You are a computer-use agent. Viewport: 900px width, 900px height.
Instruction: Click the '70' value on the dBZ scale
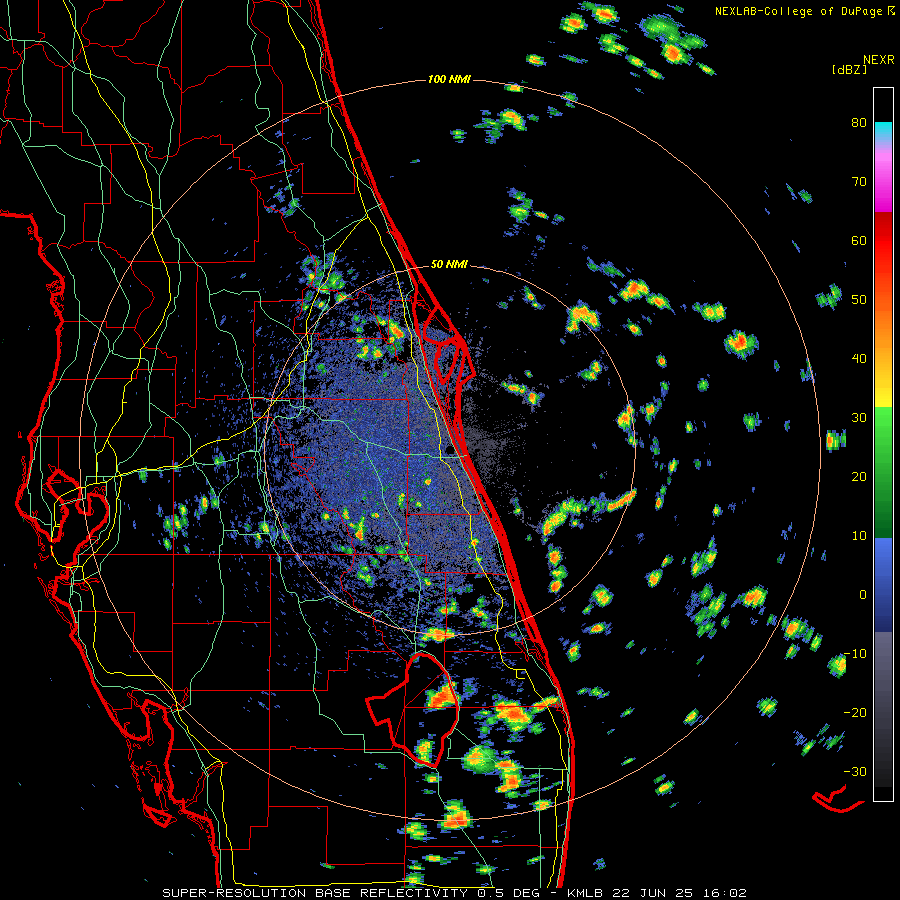859,182
